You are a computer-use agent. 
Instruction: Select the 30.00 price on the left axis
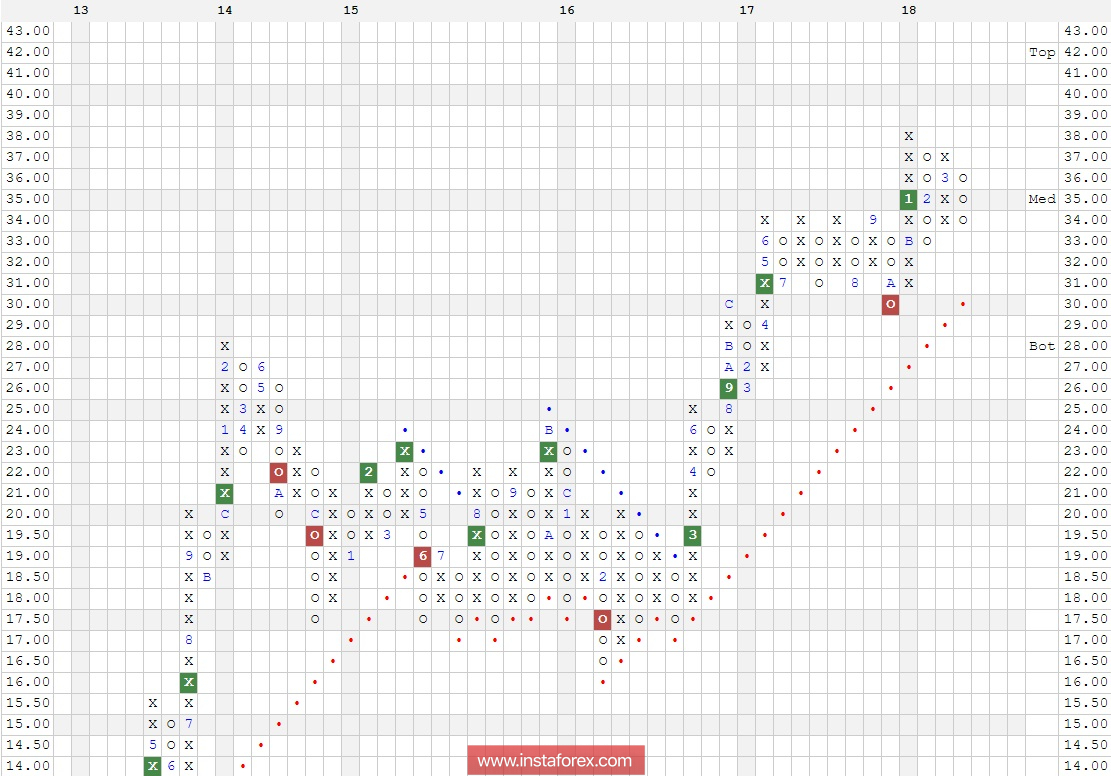coord(28,304)
